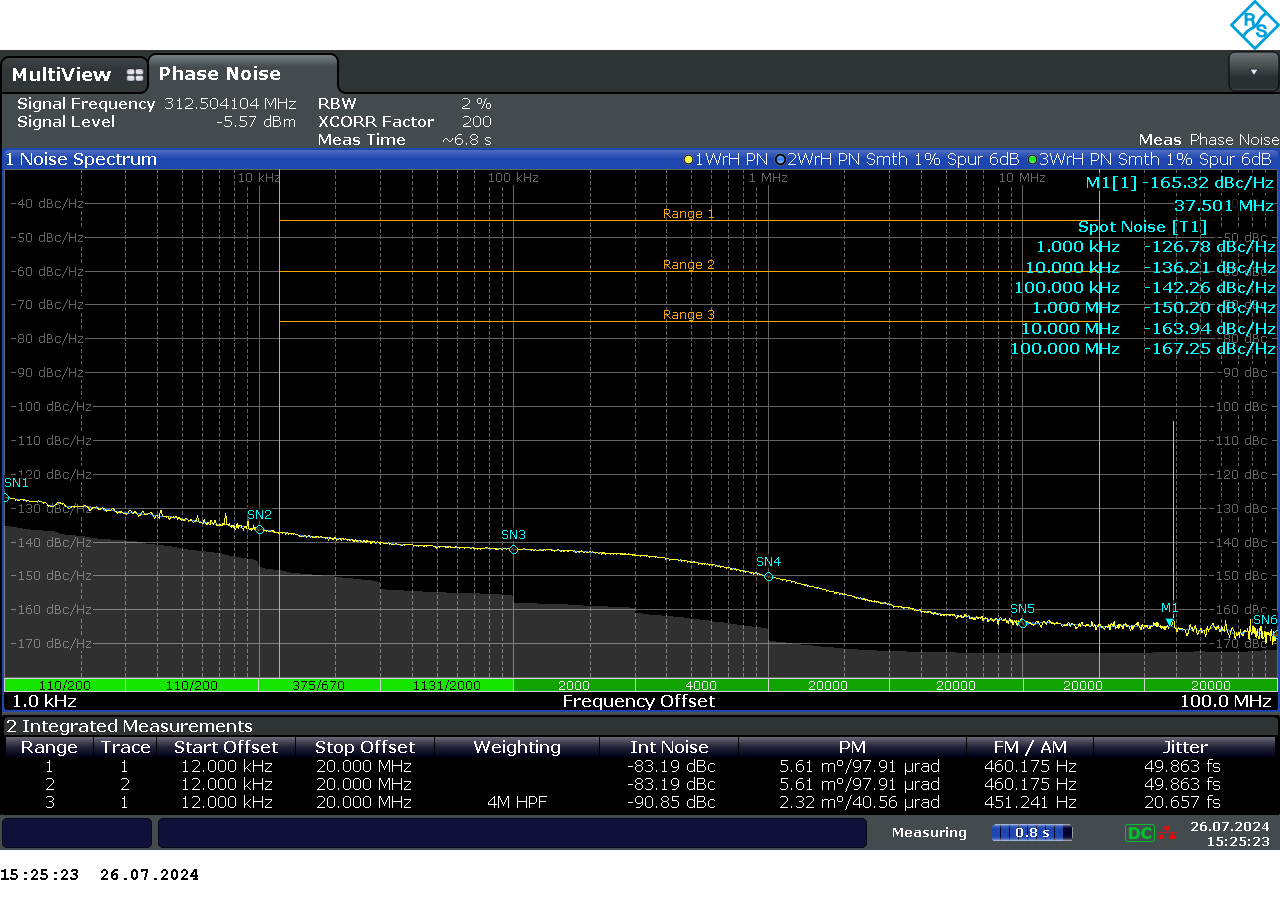
Task: Click the MultiView grid icon
Action: click(135, 75)
